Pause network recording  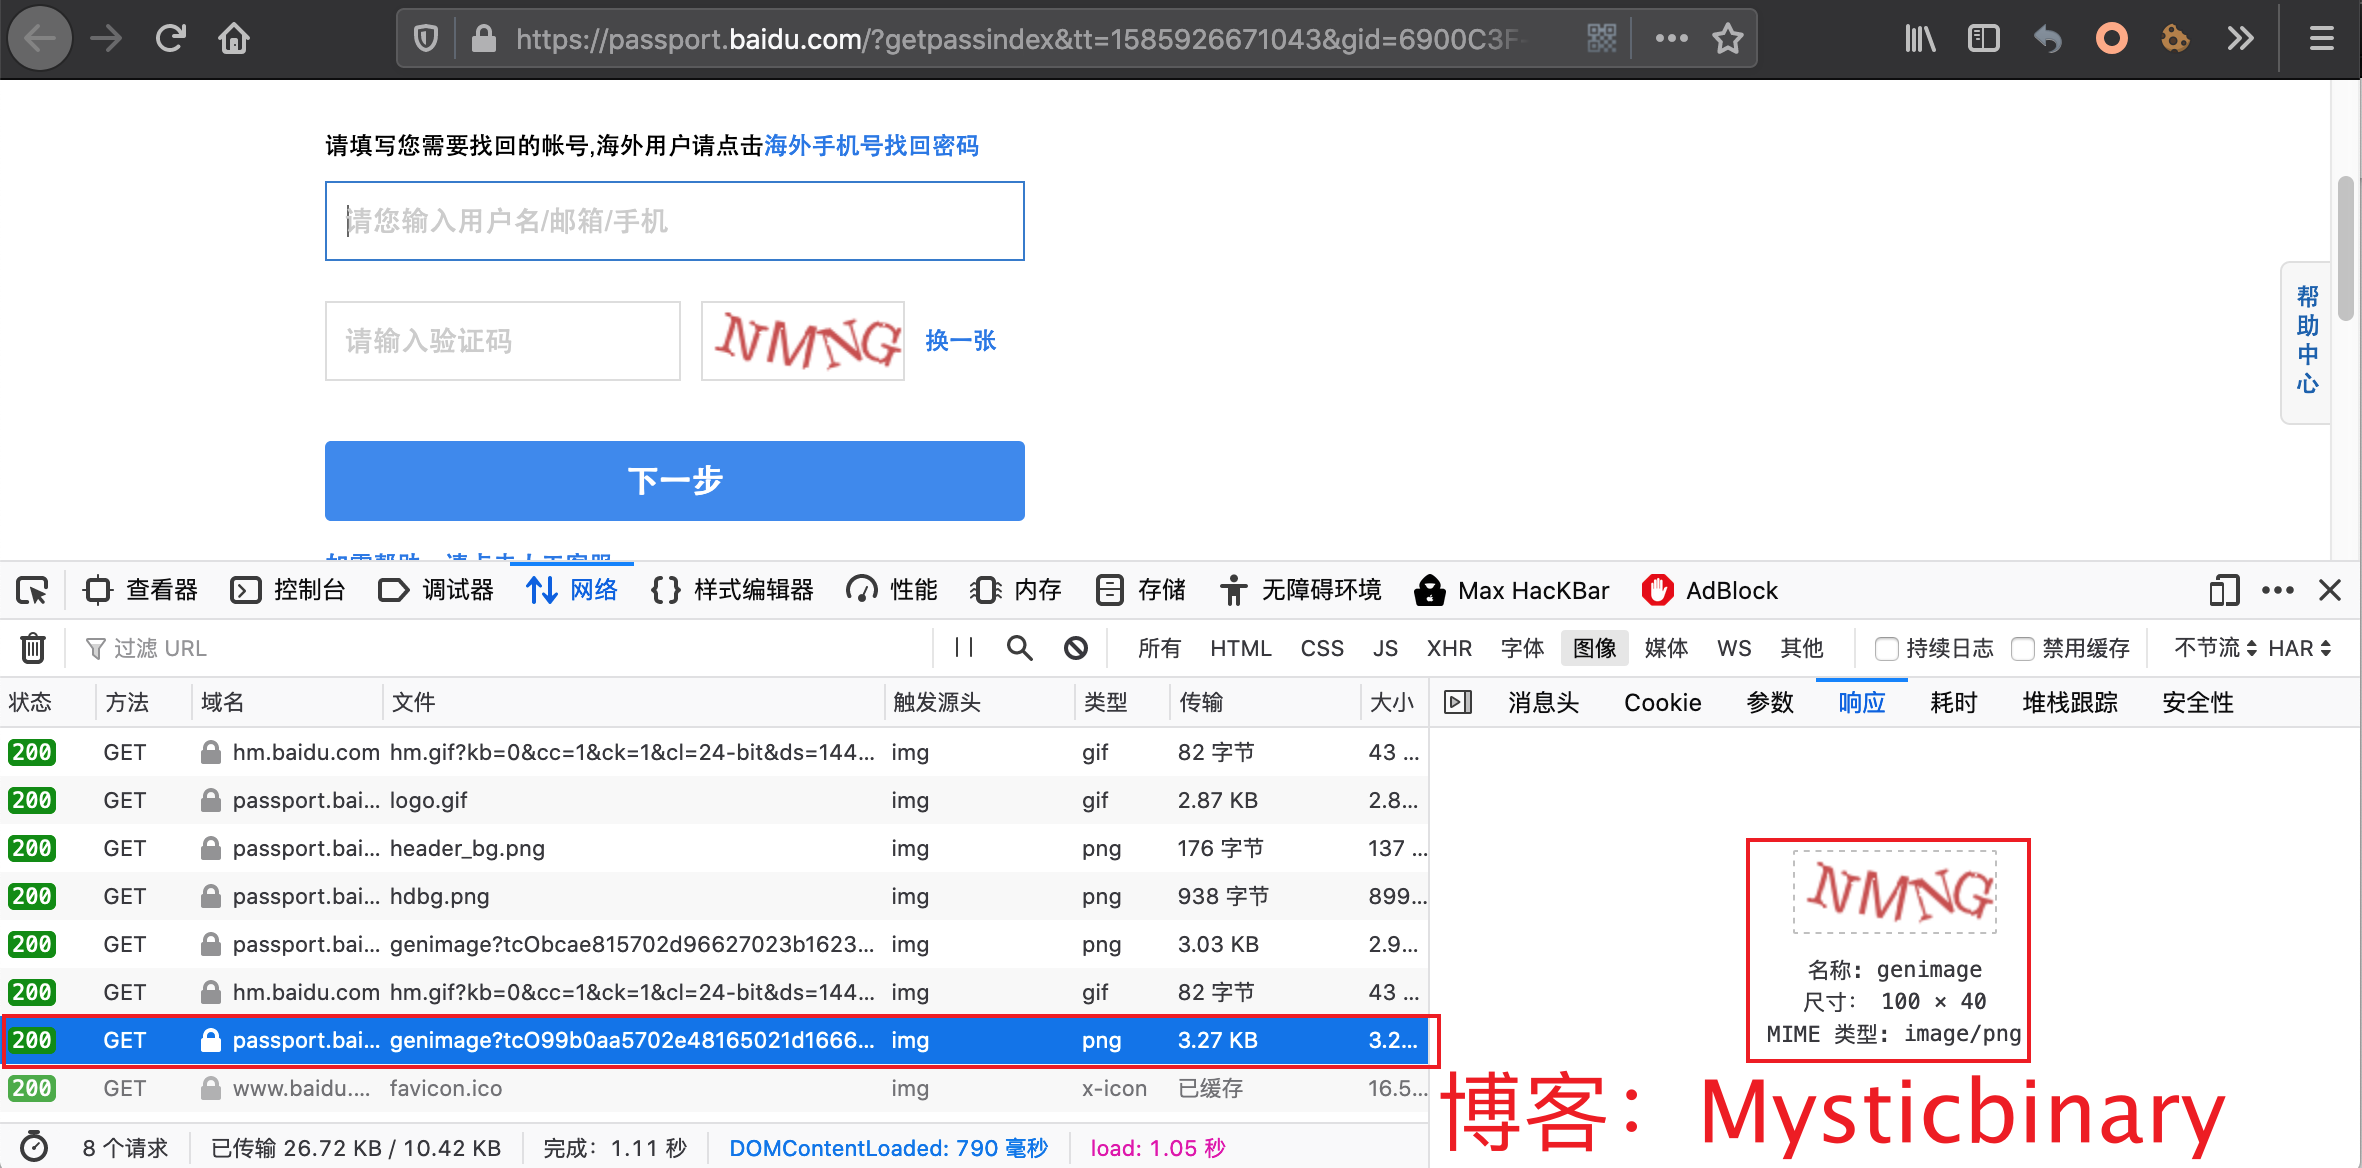coord(964,648)
